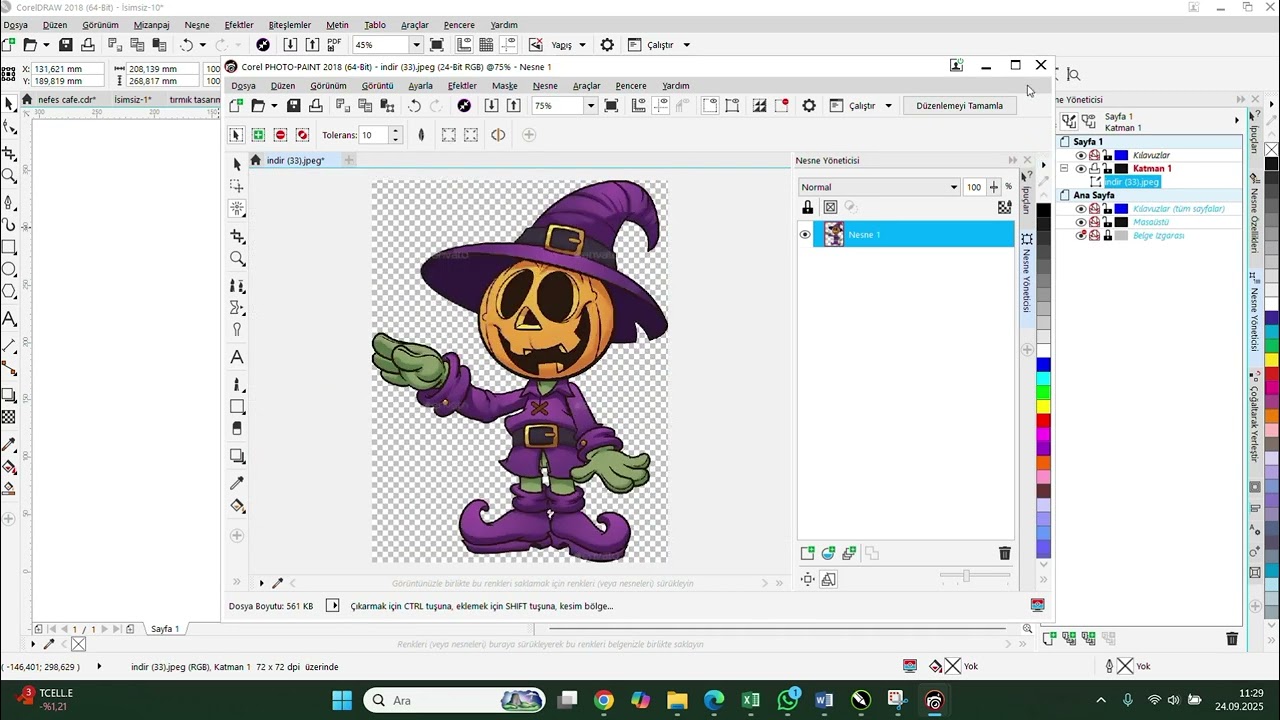
Task: Click the Sayfa 1 page tab at bottom
Action: (x=165, y=629)
